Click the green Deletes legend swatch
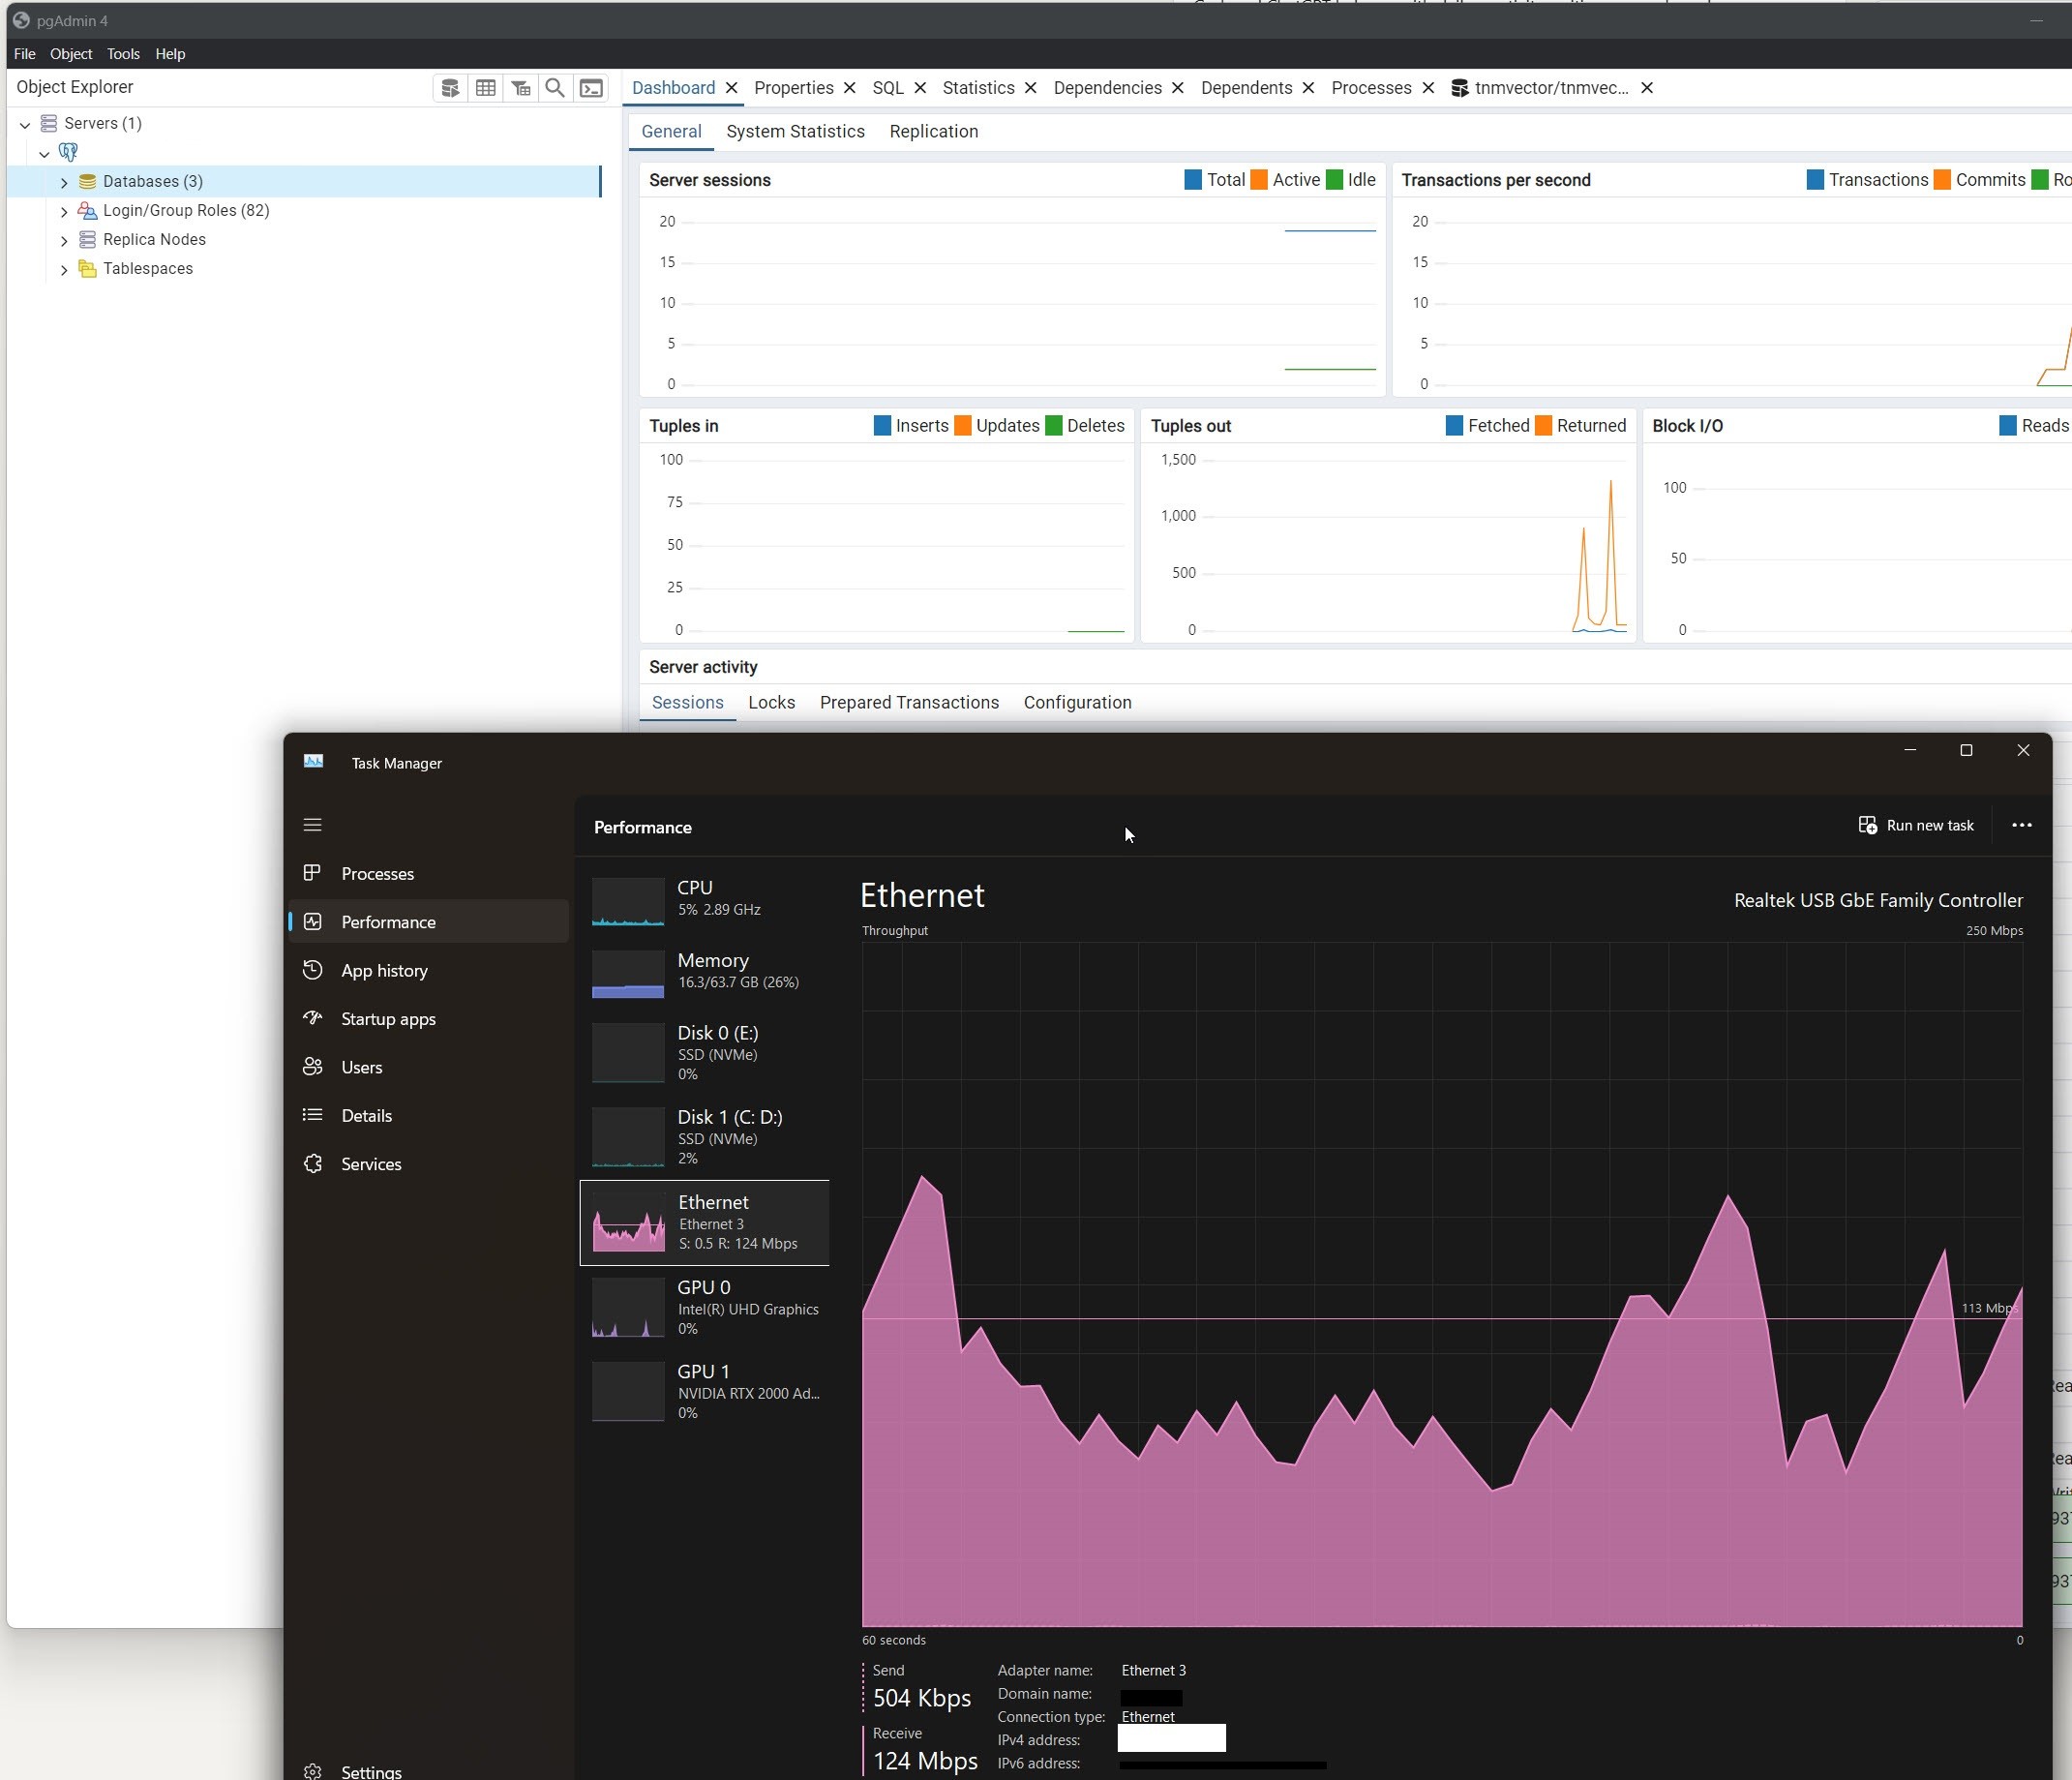This screenshot has height=1780, width=2072. (x=1053, y=426)
